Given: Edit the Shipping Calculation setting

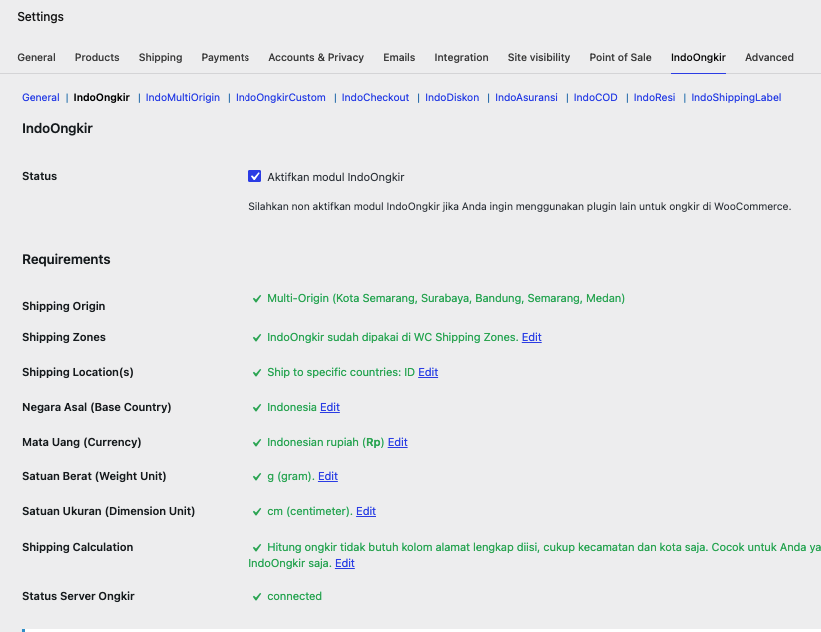Looking at the screenshot, I should point(345,563).
